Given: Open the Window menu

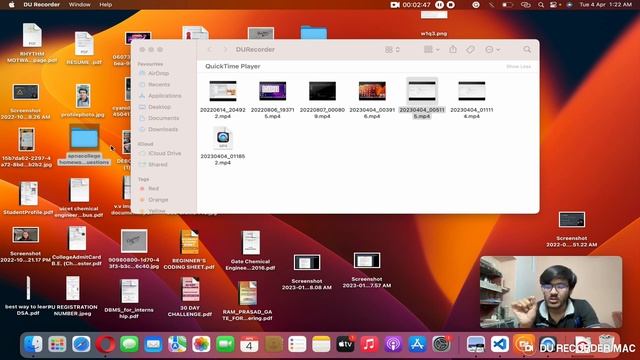Looking at the screenshot, I should pyautogui.click(x=79, y=4).
